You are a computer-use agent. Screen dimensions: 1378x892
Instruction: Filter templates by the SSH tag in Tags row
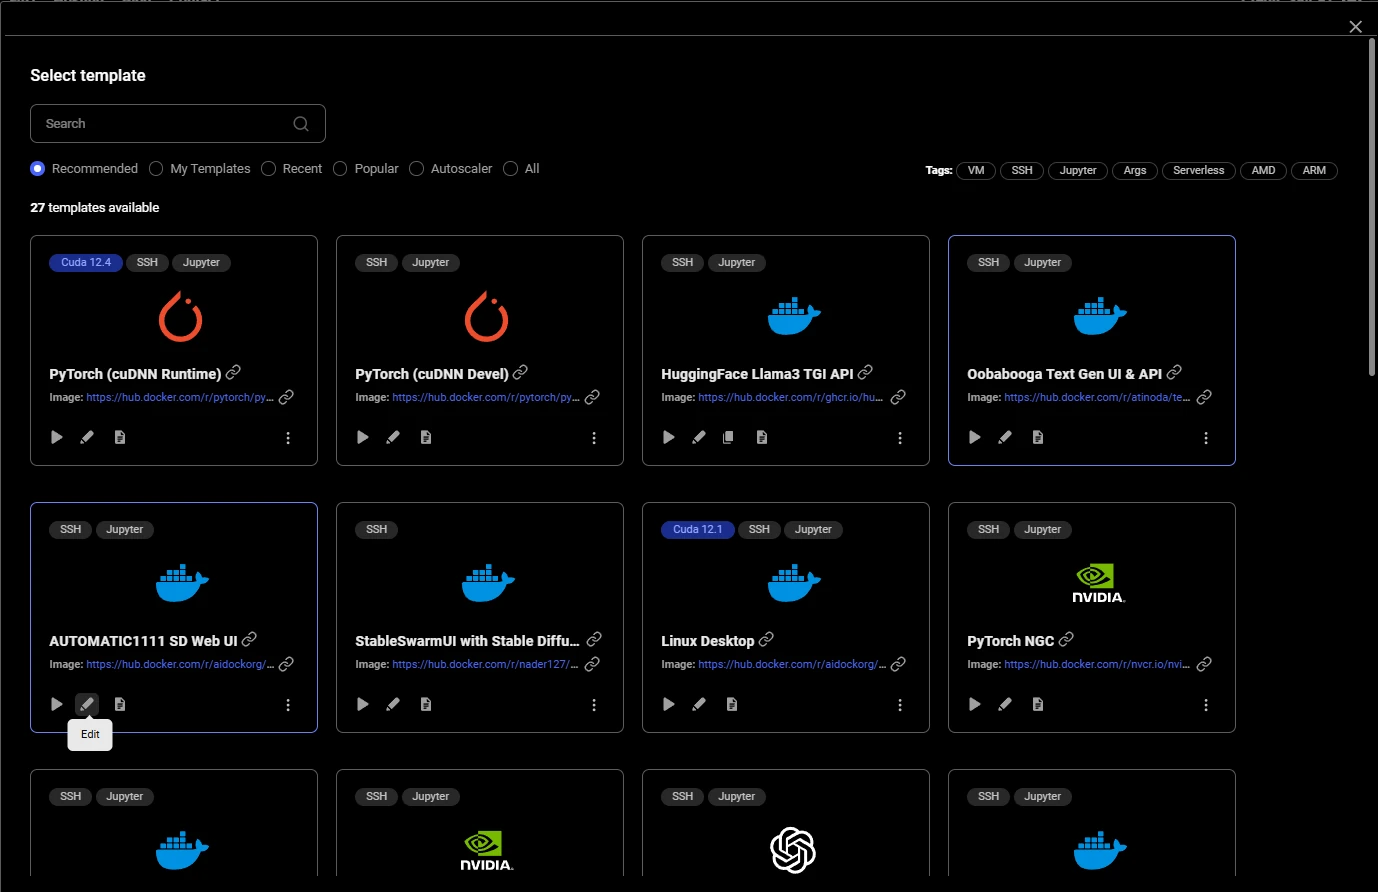click(x=1022, y=171)
